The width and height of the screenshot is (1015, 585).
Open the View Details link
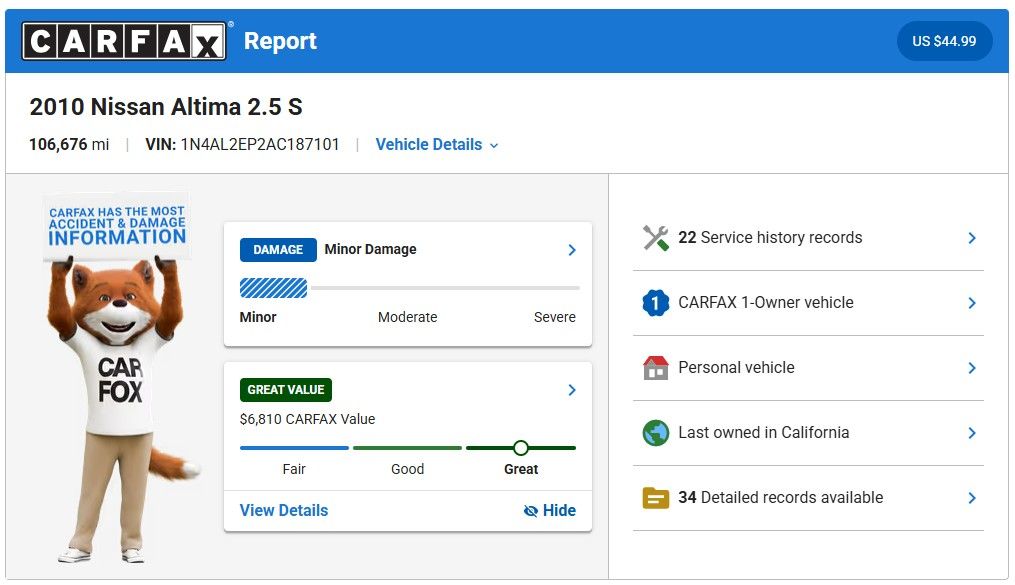pos(284,511)
